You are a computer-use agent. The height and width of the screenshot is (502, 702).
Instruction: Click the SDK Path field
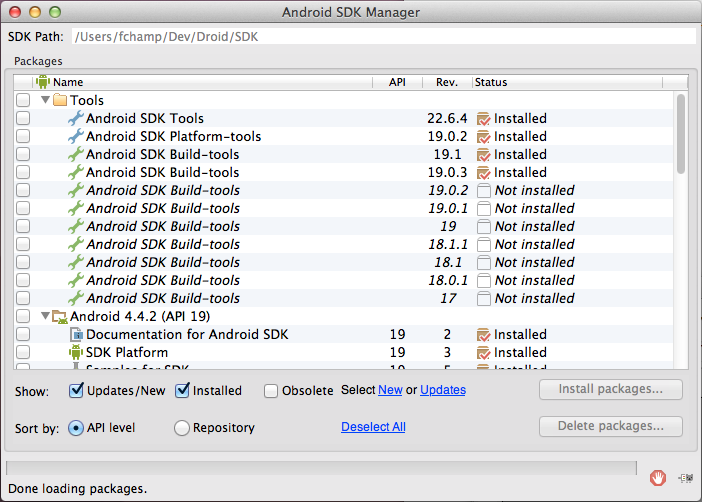tap(383, 36)
